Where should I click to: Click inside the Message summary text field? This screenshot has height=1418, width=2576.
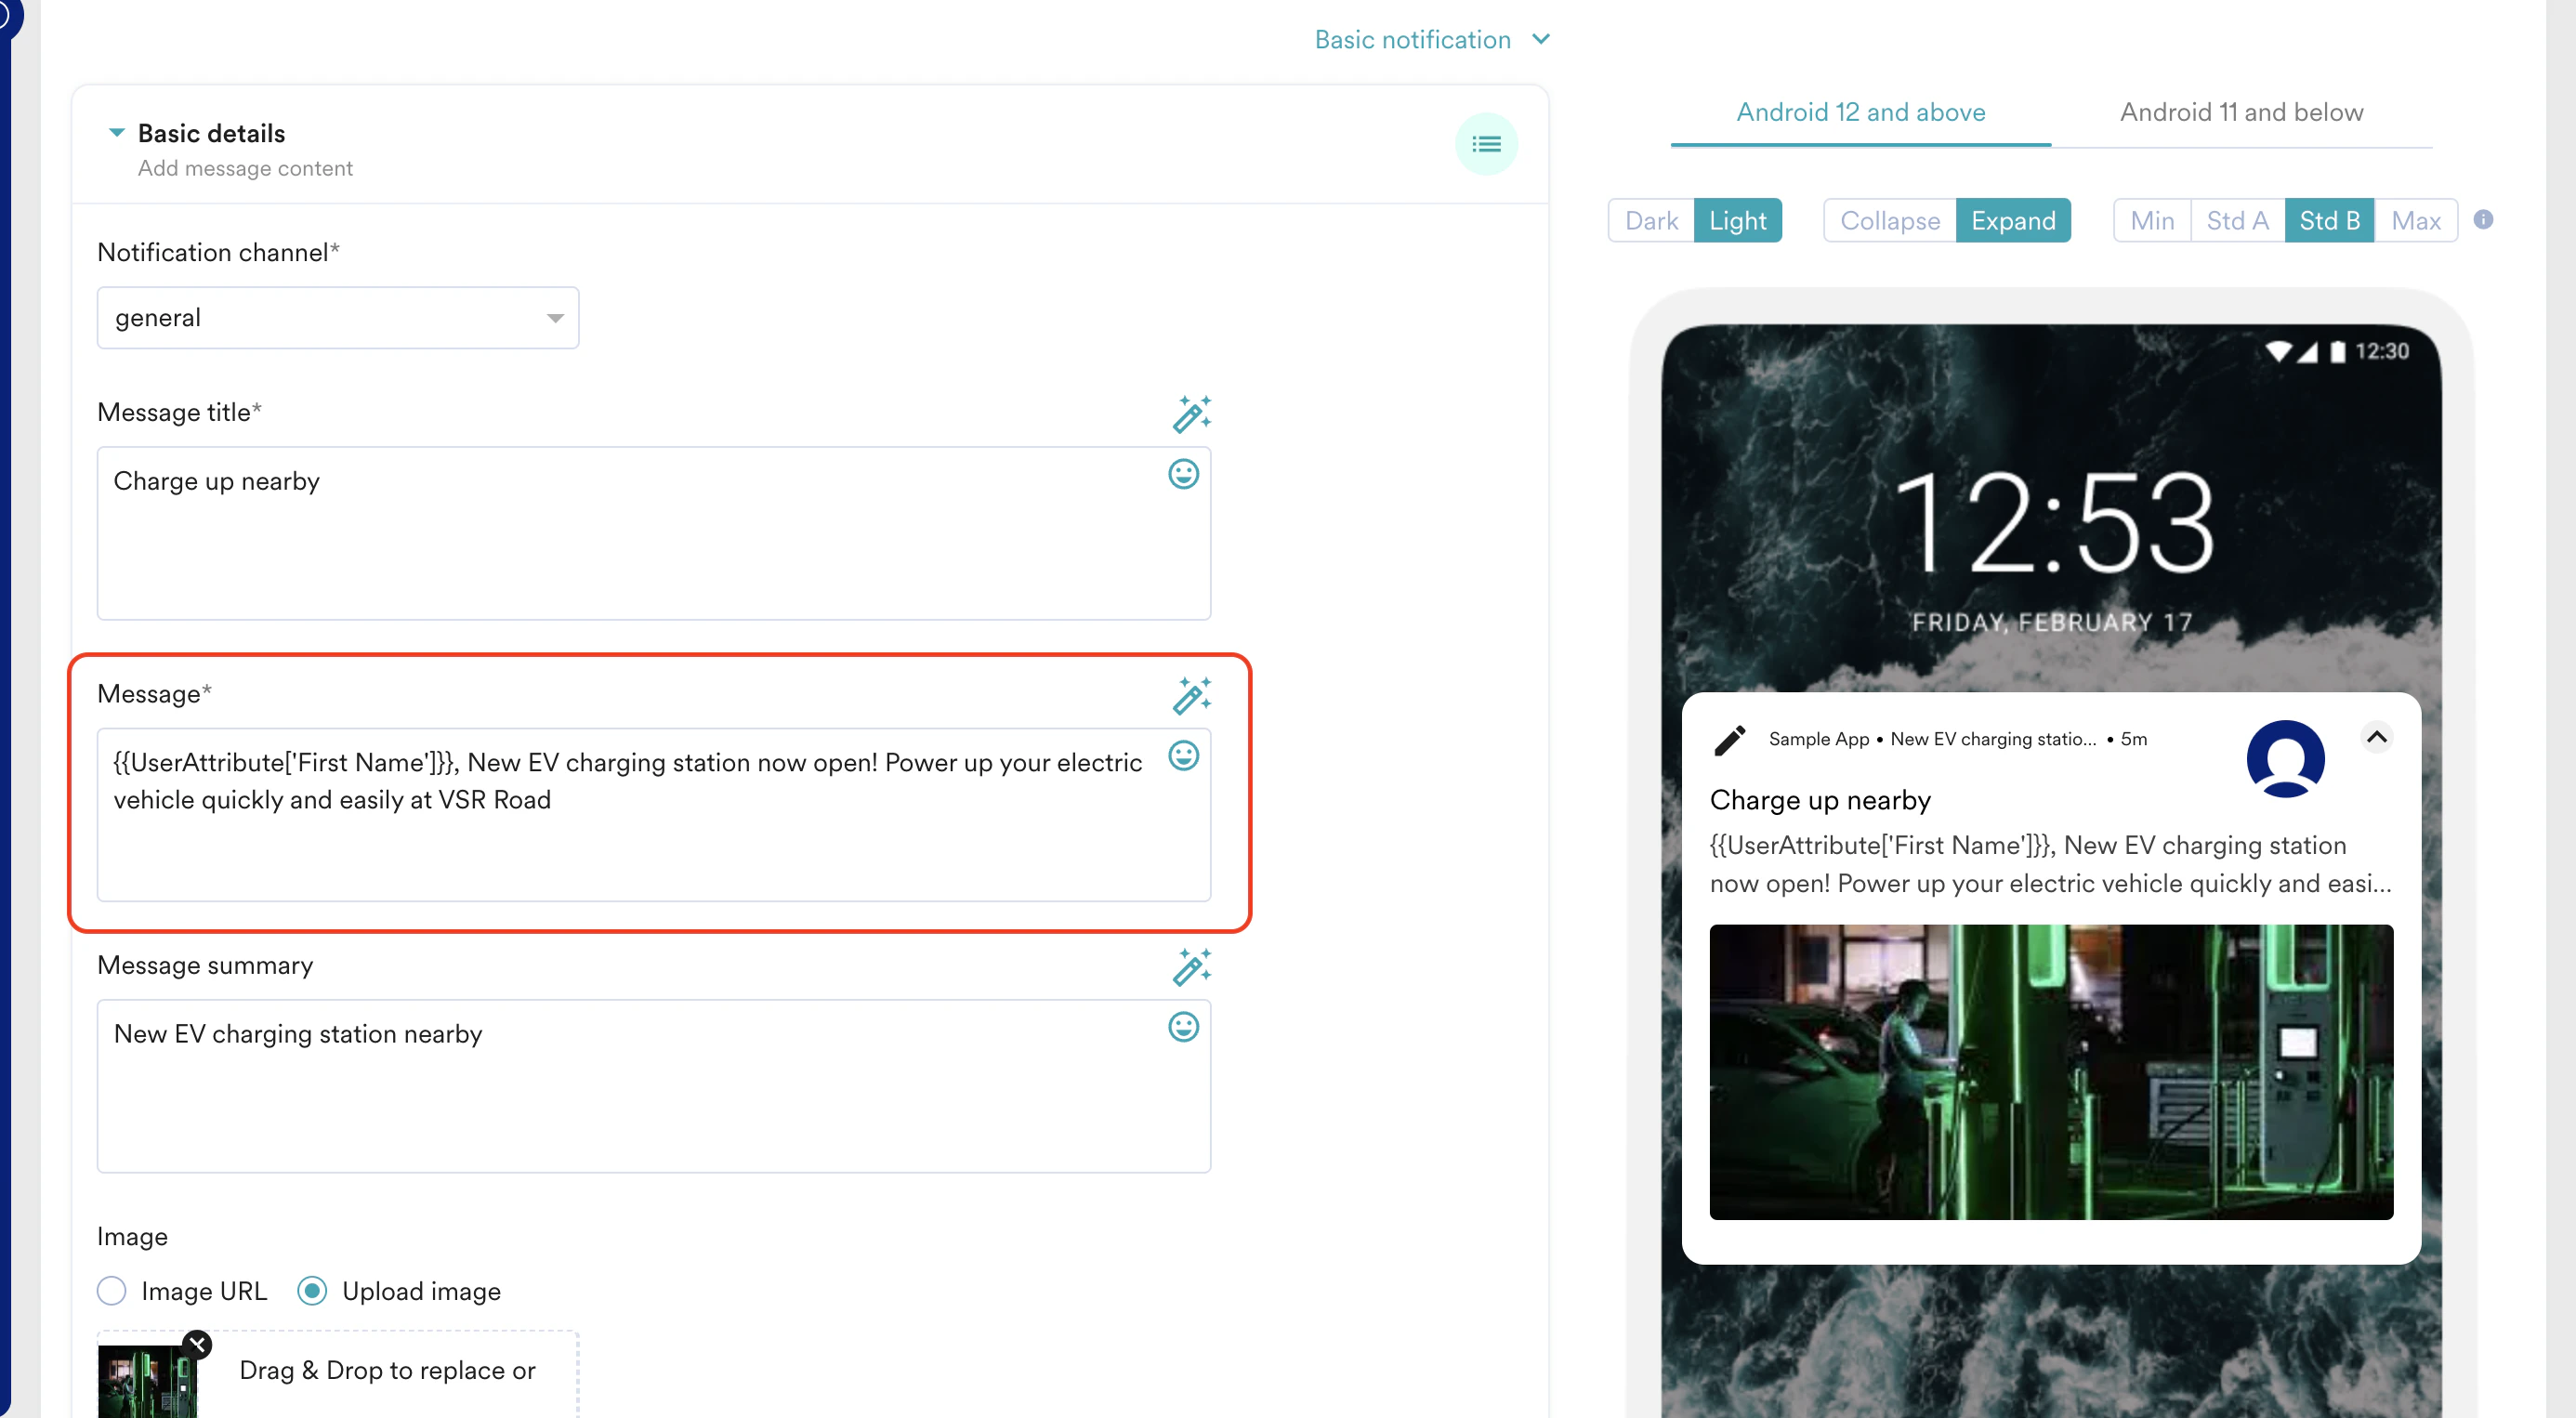point(650,1085)
